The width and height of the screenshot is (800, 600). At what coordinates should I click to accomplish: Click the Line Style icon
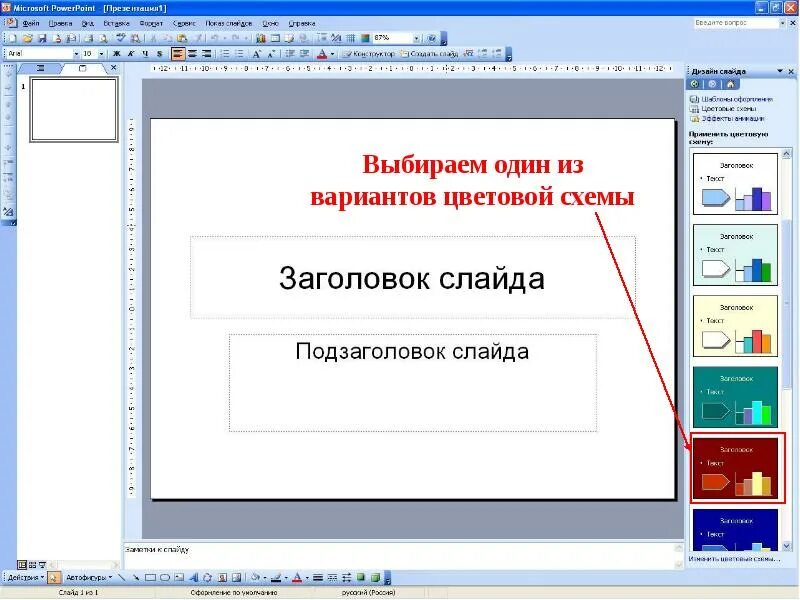pos(318,578)
